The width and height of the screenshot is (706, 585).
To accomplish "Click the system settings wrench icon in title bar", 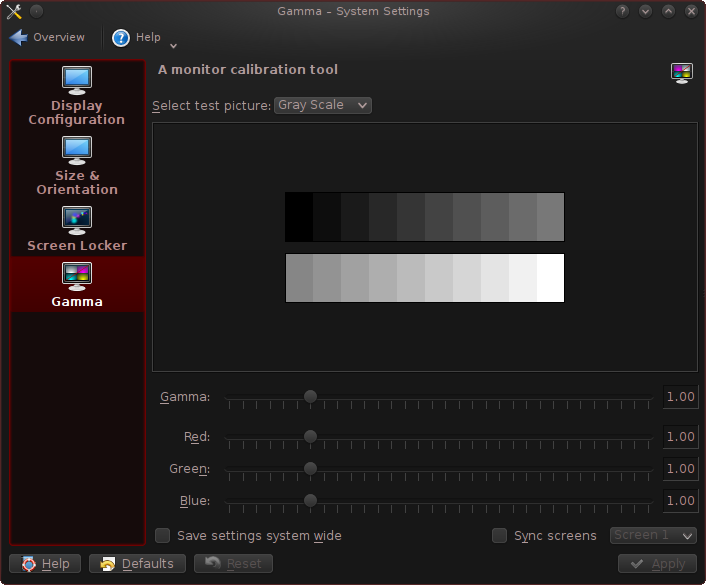I will coord(14,11).
